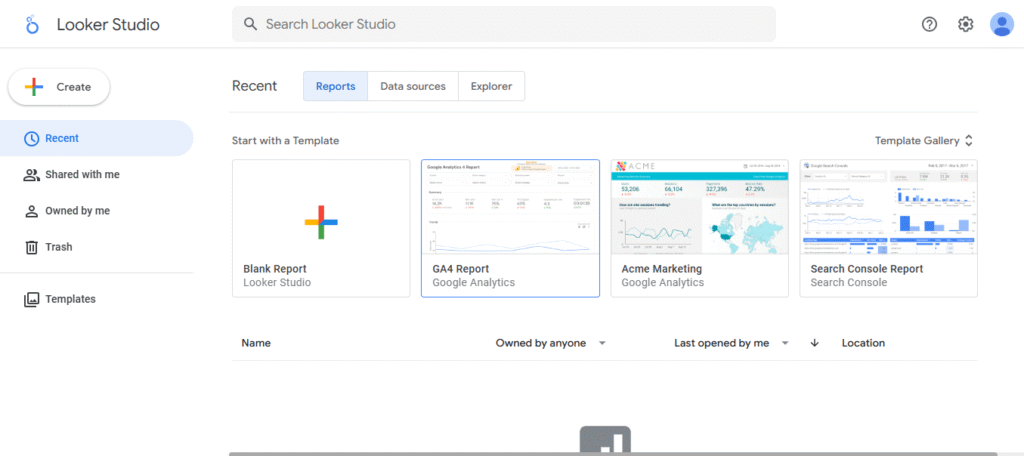Click the Shared with me people icon

32,175
